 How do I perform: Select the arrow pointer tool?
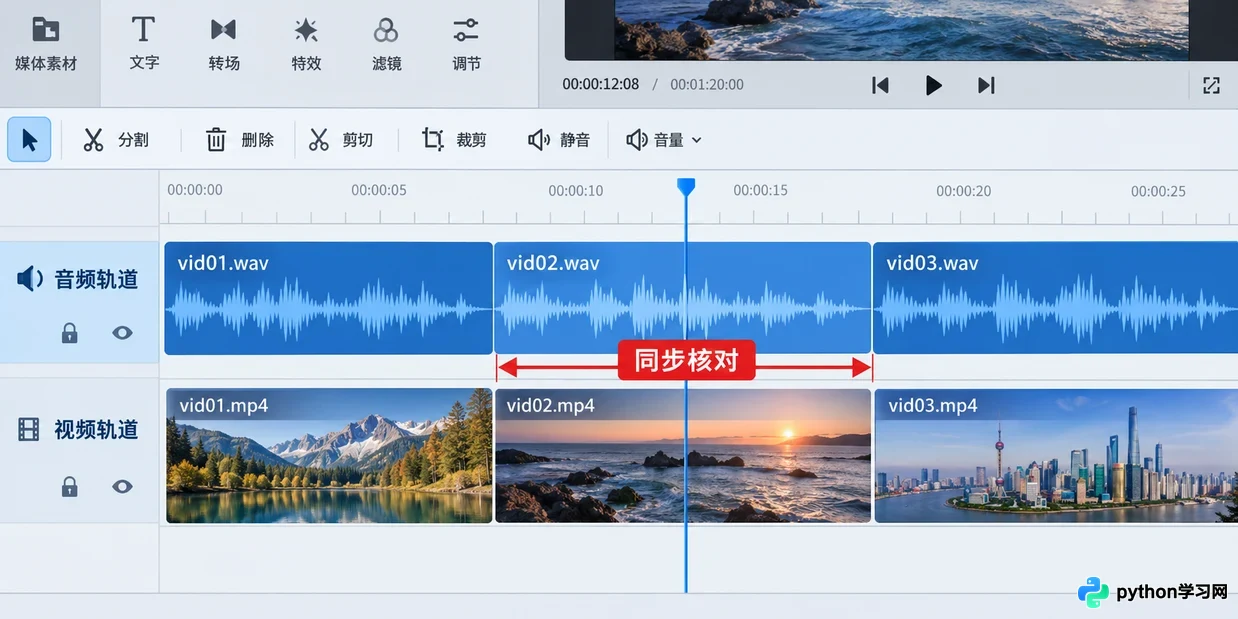pyautogui.click(x=29, y=139)
